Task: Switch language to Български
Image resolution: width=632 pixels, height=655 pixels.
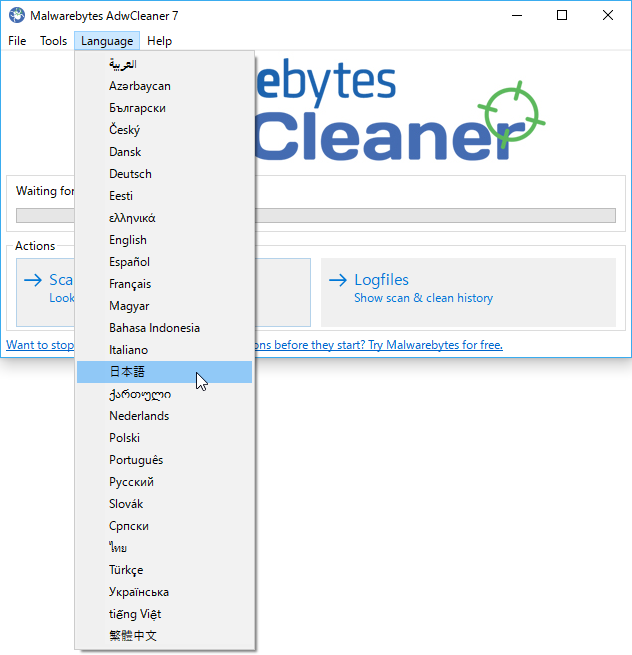Action: [x=165, y=108]
